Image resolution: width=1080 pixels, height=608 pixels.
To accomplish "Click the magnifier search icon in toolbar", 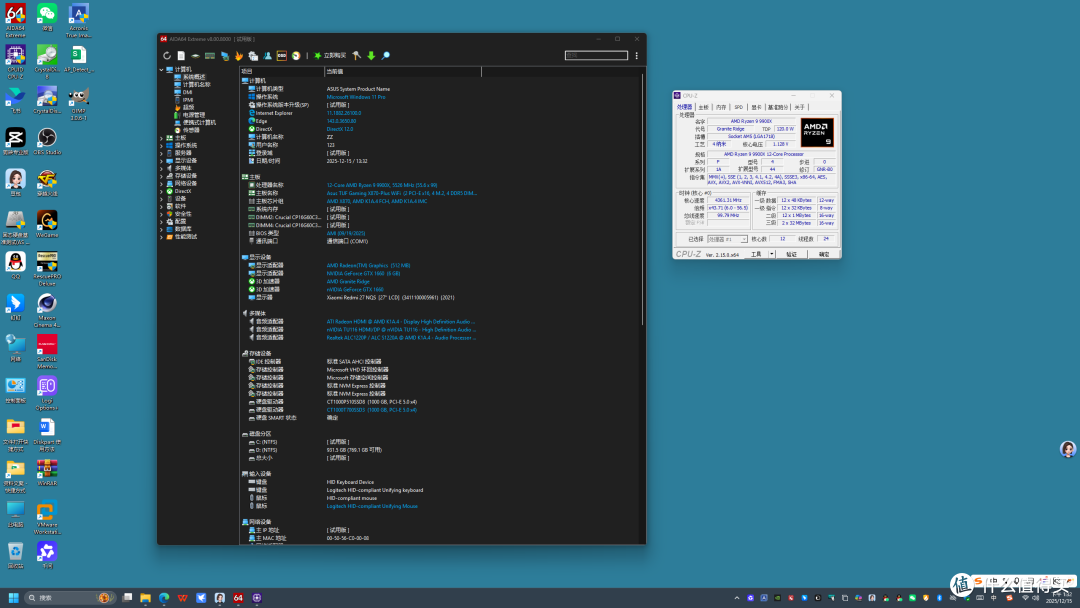I will 386,56.
